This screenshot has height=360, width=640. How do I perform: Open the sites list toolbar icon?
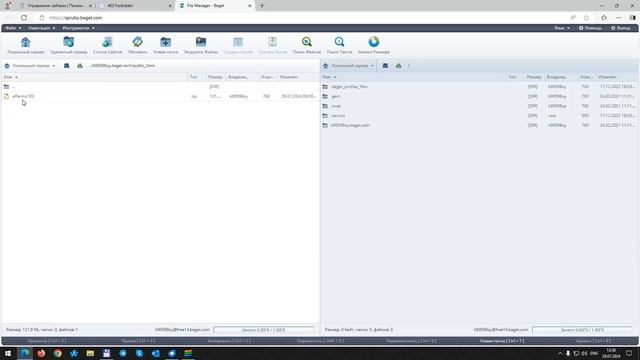[x=107, y=42]
